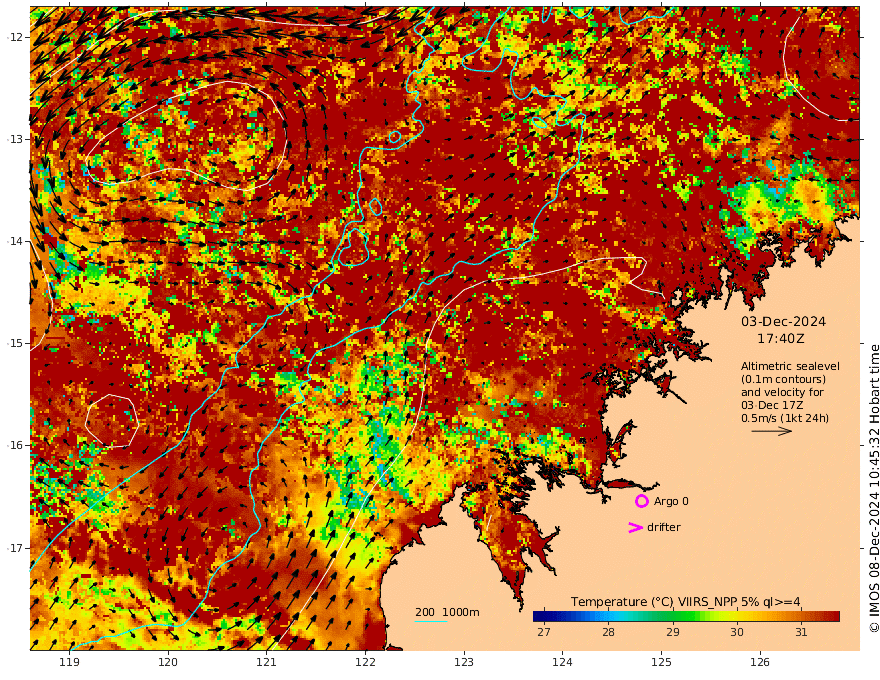Click the 29 colorbar tick label
The width and height of the screenshot is (880, 680).
click(x=673, y=632)
